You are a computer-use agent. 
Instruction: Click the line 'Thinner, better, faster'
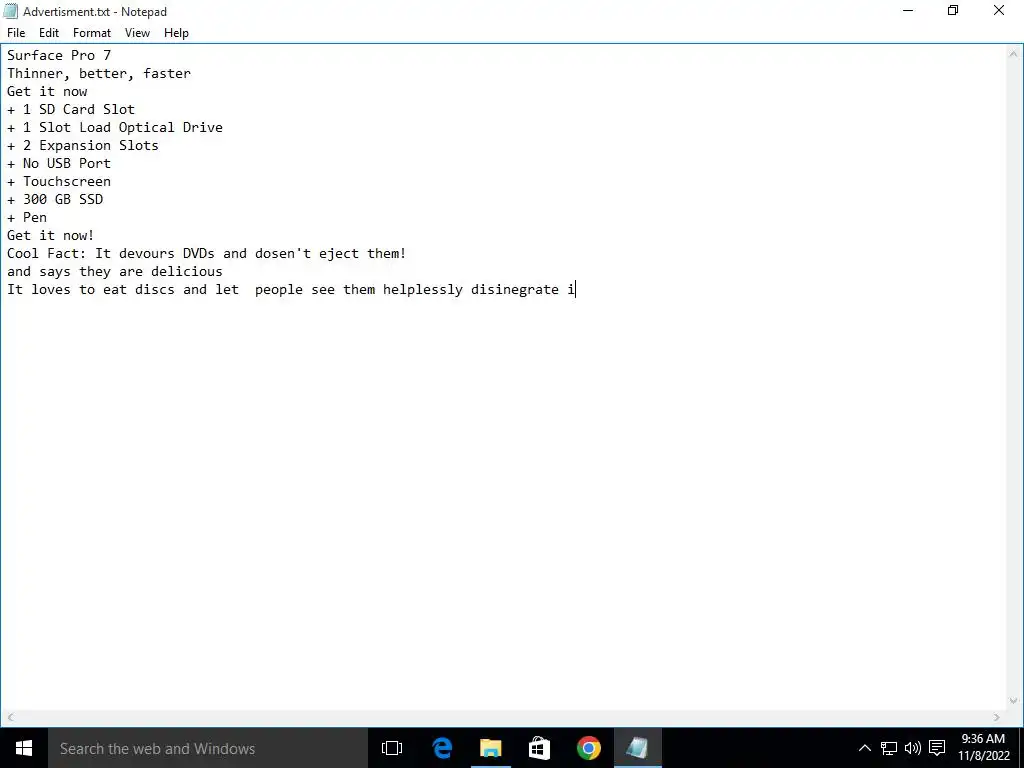point(99,73)
